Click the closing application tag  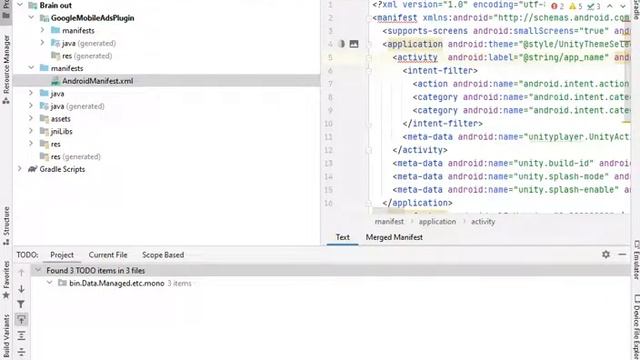[417, 203]
